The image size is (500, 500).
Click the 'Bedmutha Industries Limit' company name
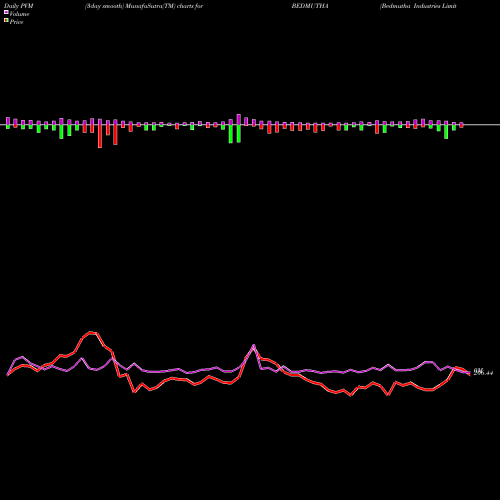418,6
